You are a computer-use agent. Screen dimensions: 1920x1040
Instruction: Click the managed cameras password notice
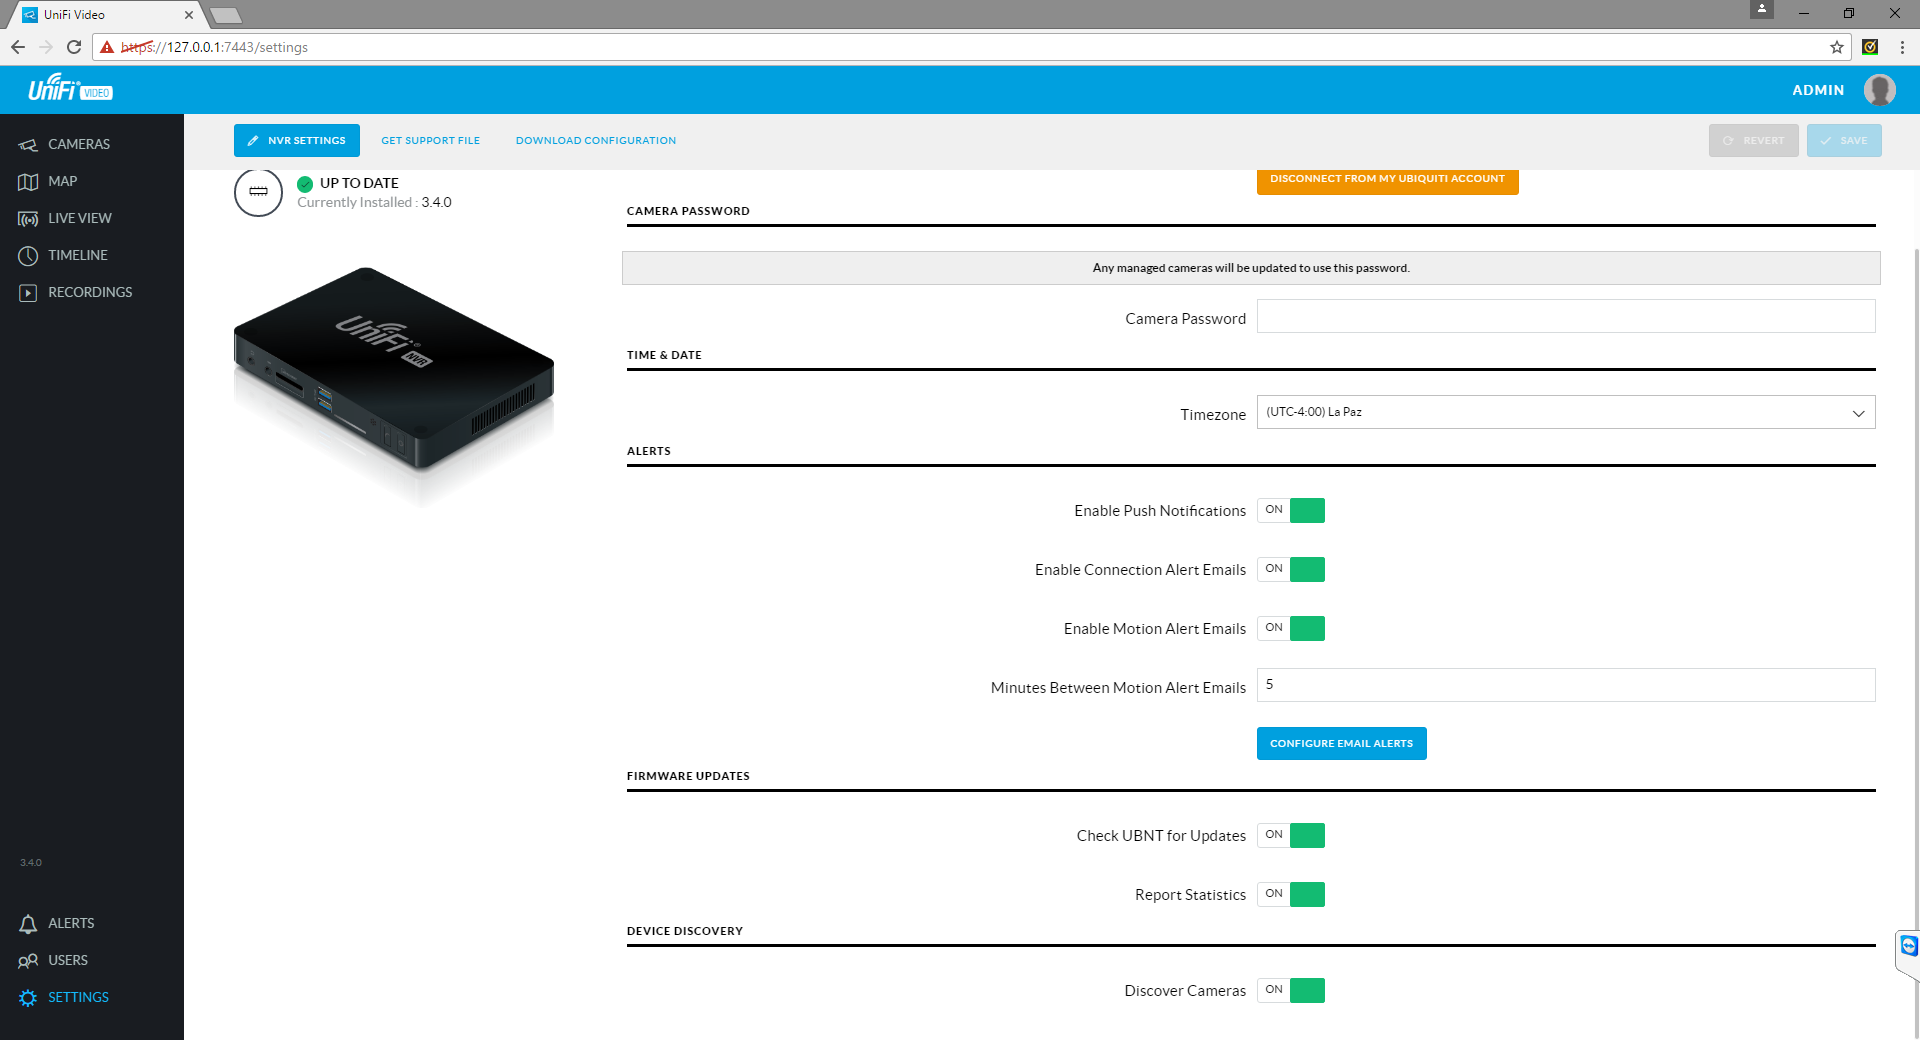tap(1251, 268)
